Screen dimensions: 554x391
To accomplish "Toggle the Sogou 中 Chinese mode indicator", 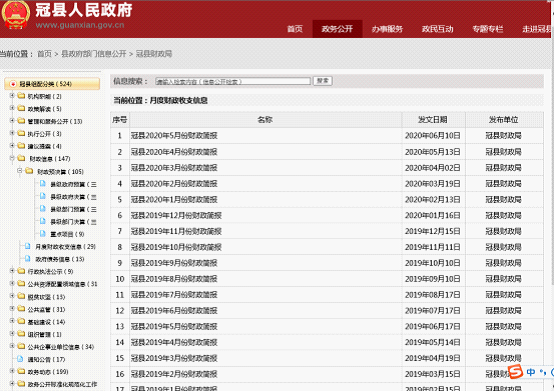I will click(531, 372).
